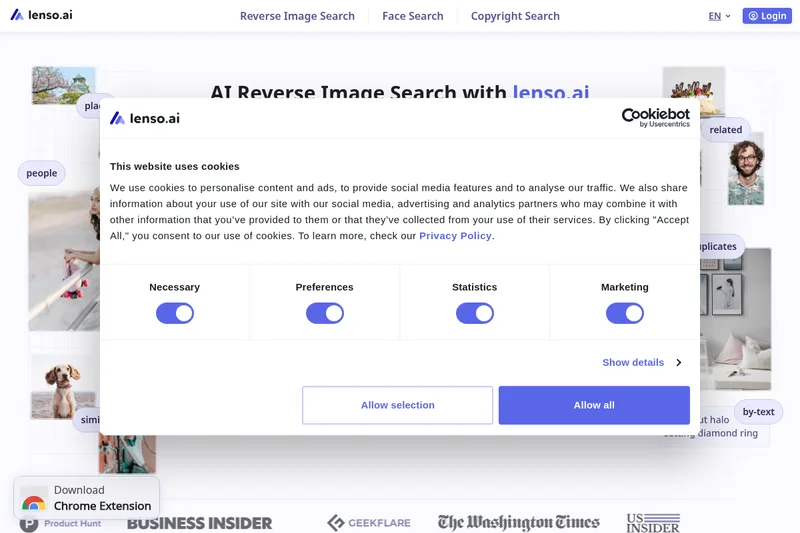Expand Show details in the cookie dialog
This screenshot has height=533, width=800.
click(x=642, y=363)
